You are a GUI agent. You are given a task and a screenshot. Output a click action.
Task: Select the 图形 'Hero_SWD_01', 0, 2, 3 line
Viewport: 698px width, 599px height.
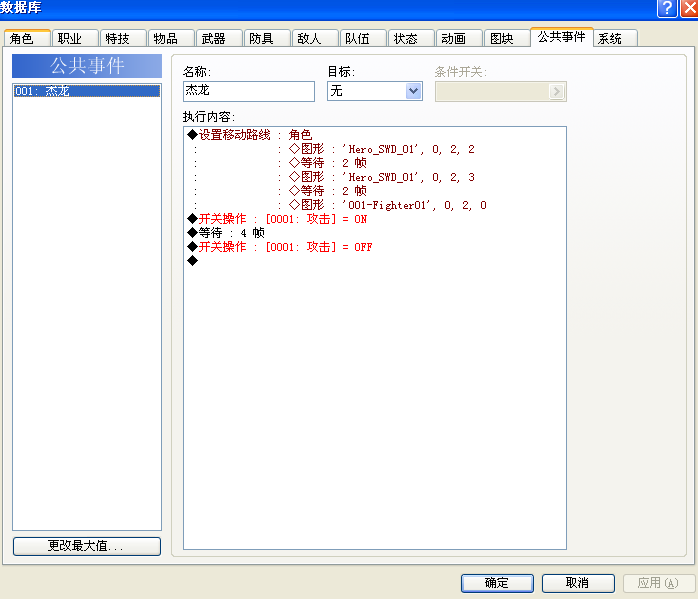point(374,177)
